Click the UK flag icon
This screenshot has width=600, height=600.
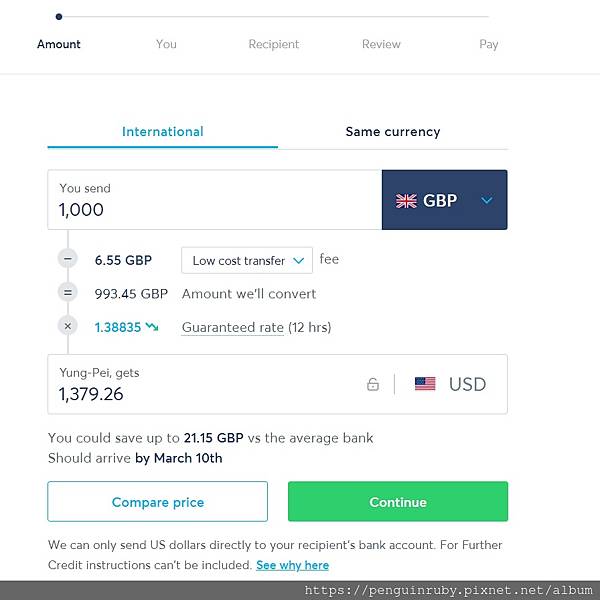[x=406, y=201]
